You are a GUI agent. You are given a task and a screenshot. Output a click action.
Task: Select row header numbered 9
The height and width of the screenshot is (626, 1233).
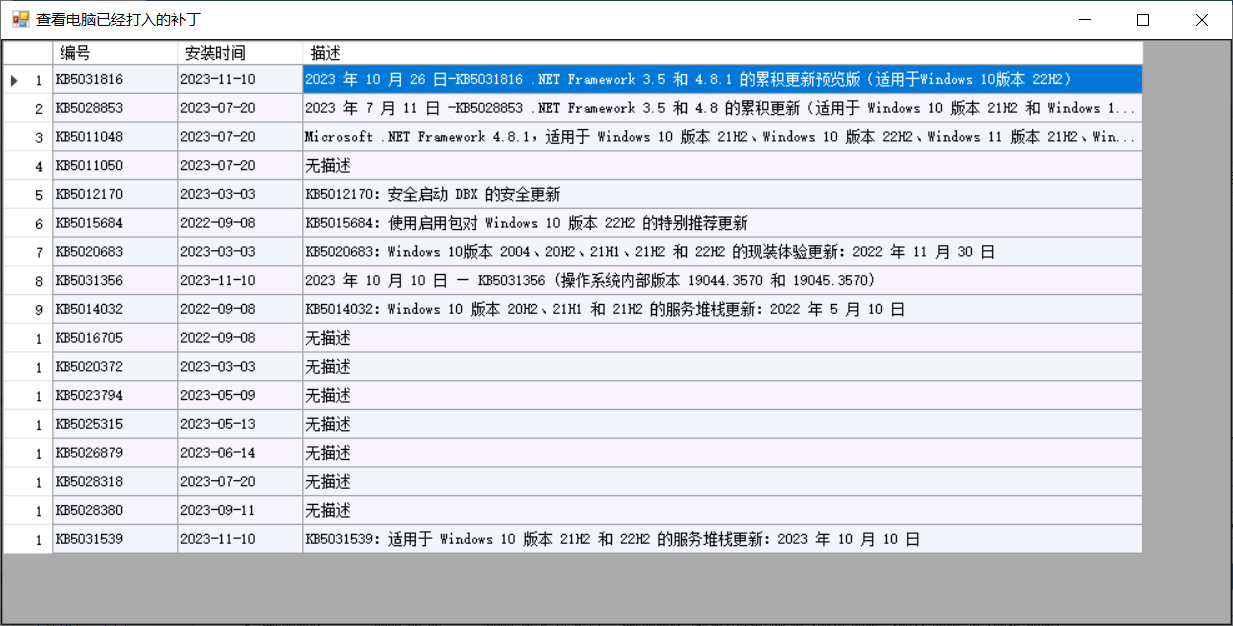tap(28, 309)
